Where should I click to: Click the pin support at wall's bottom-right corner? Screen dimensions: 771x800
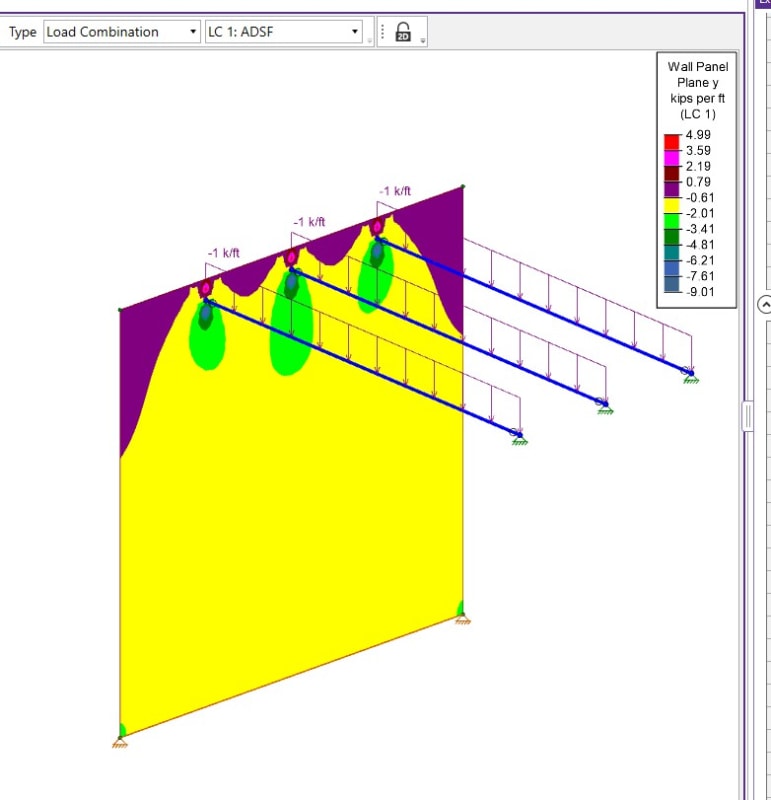463,619
